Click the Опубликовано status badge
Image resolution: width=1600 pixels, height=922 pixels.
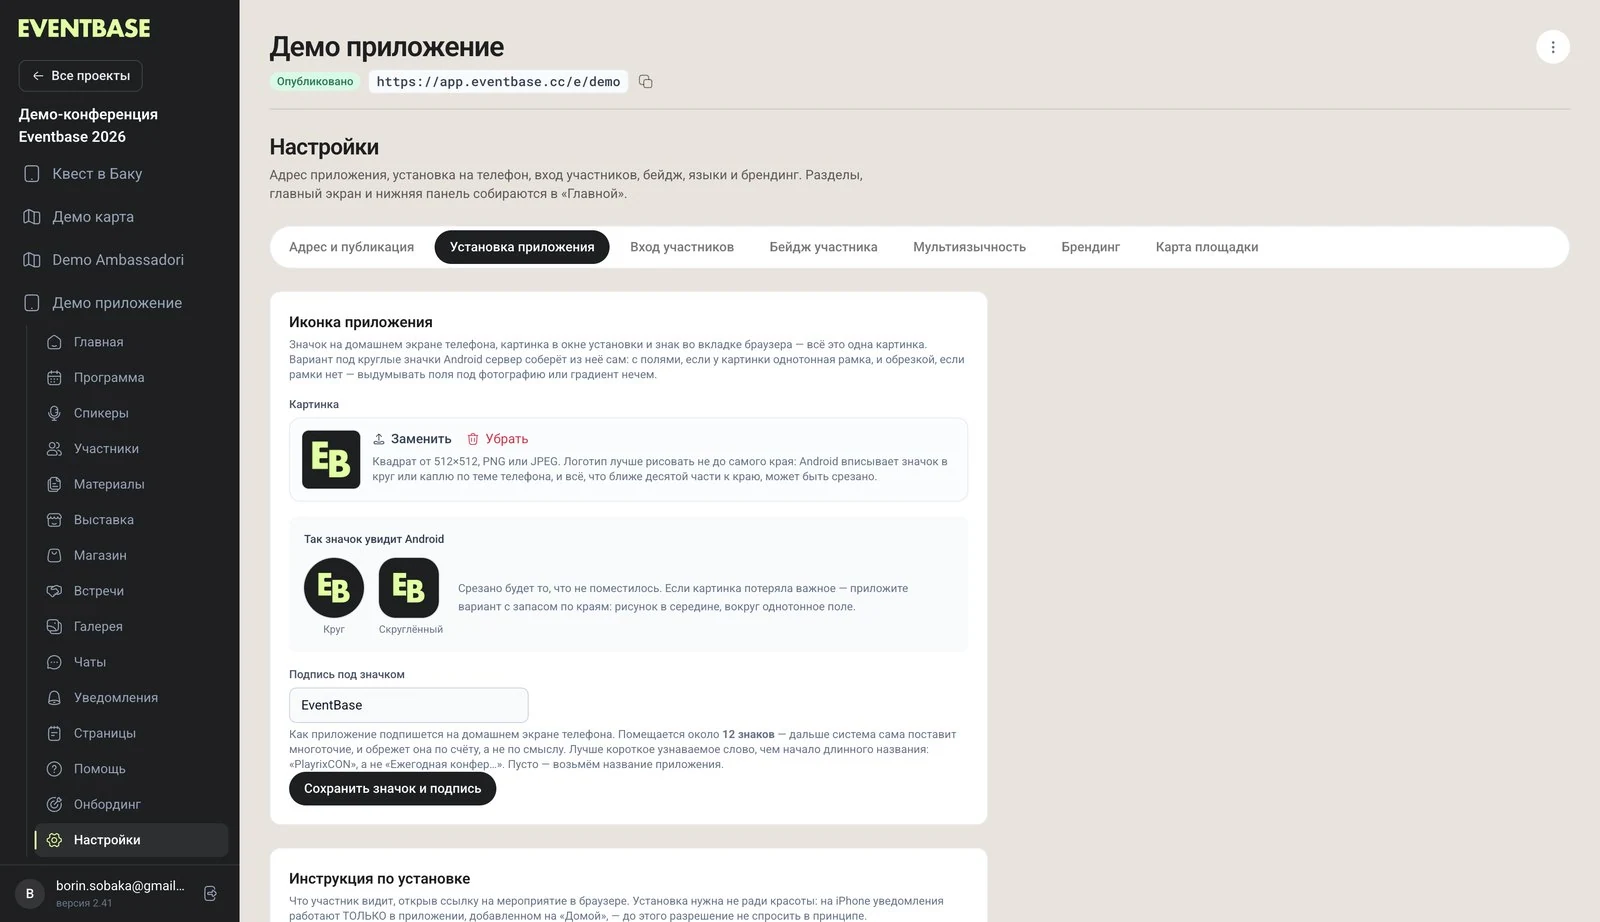pos(315,82)
